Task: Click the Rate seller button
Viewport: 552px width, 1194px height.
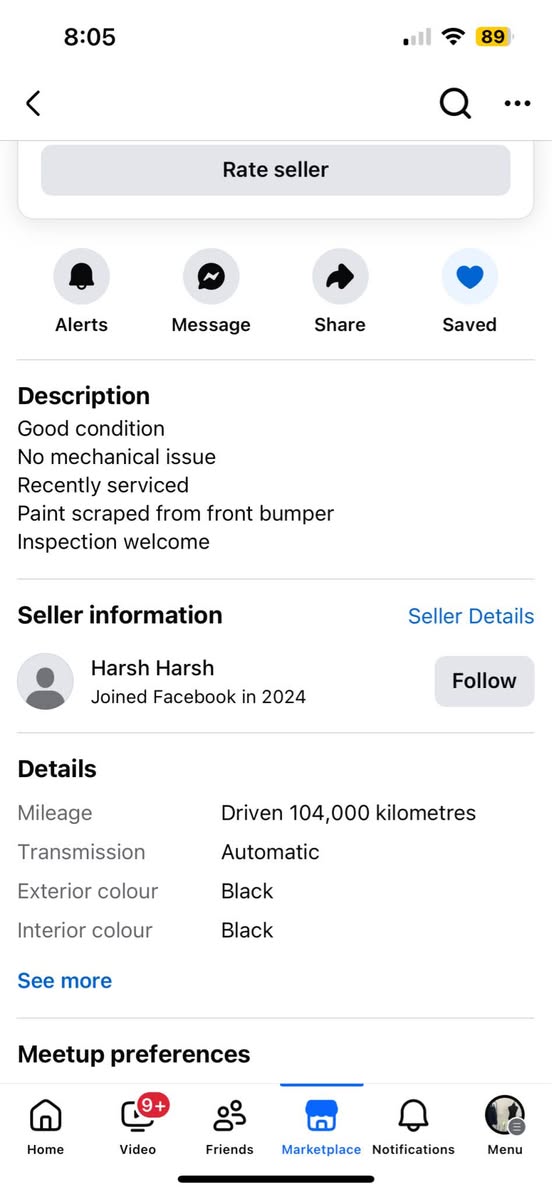Action: click(276, 170)
